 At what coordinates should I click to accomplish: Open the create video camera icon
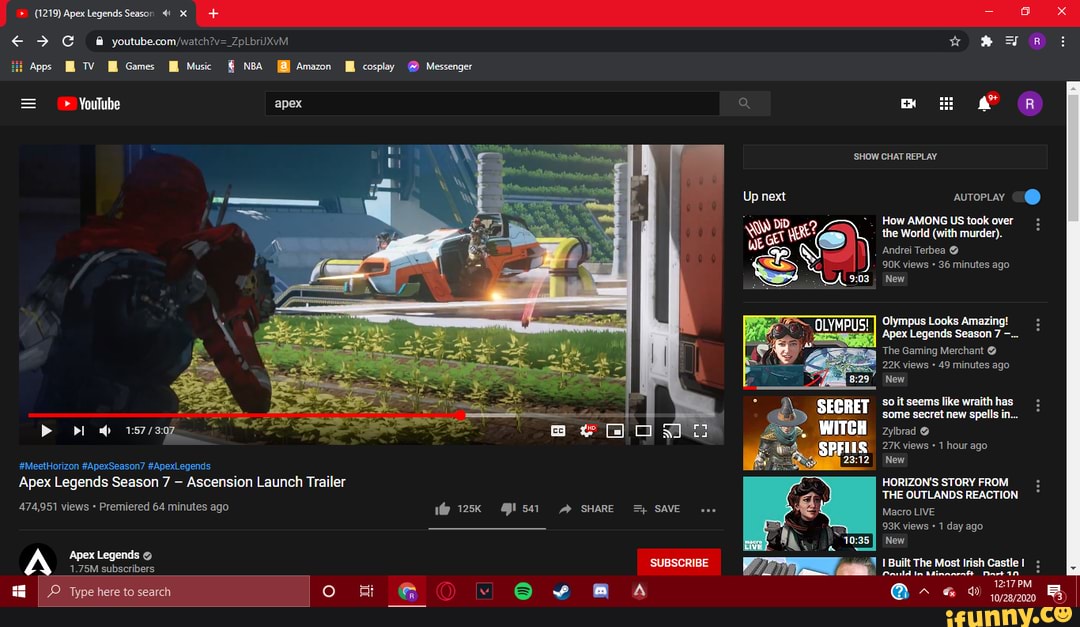(x=908, y=103)
